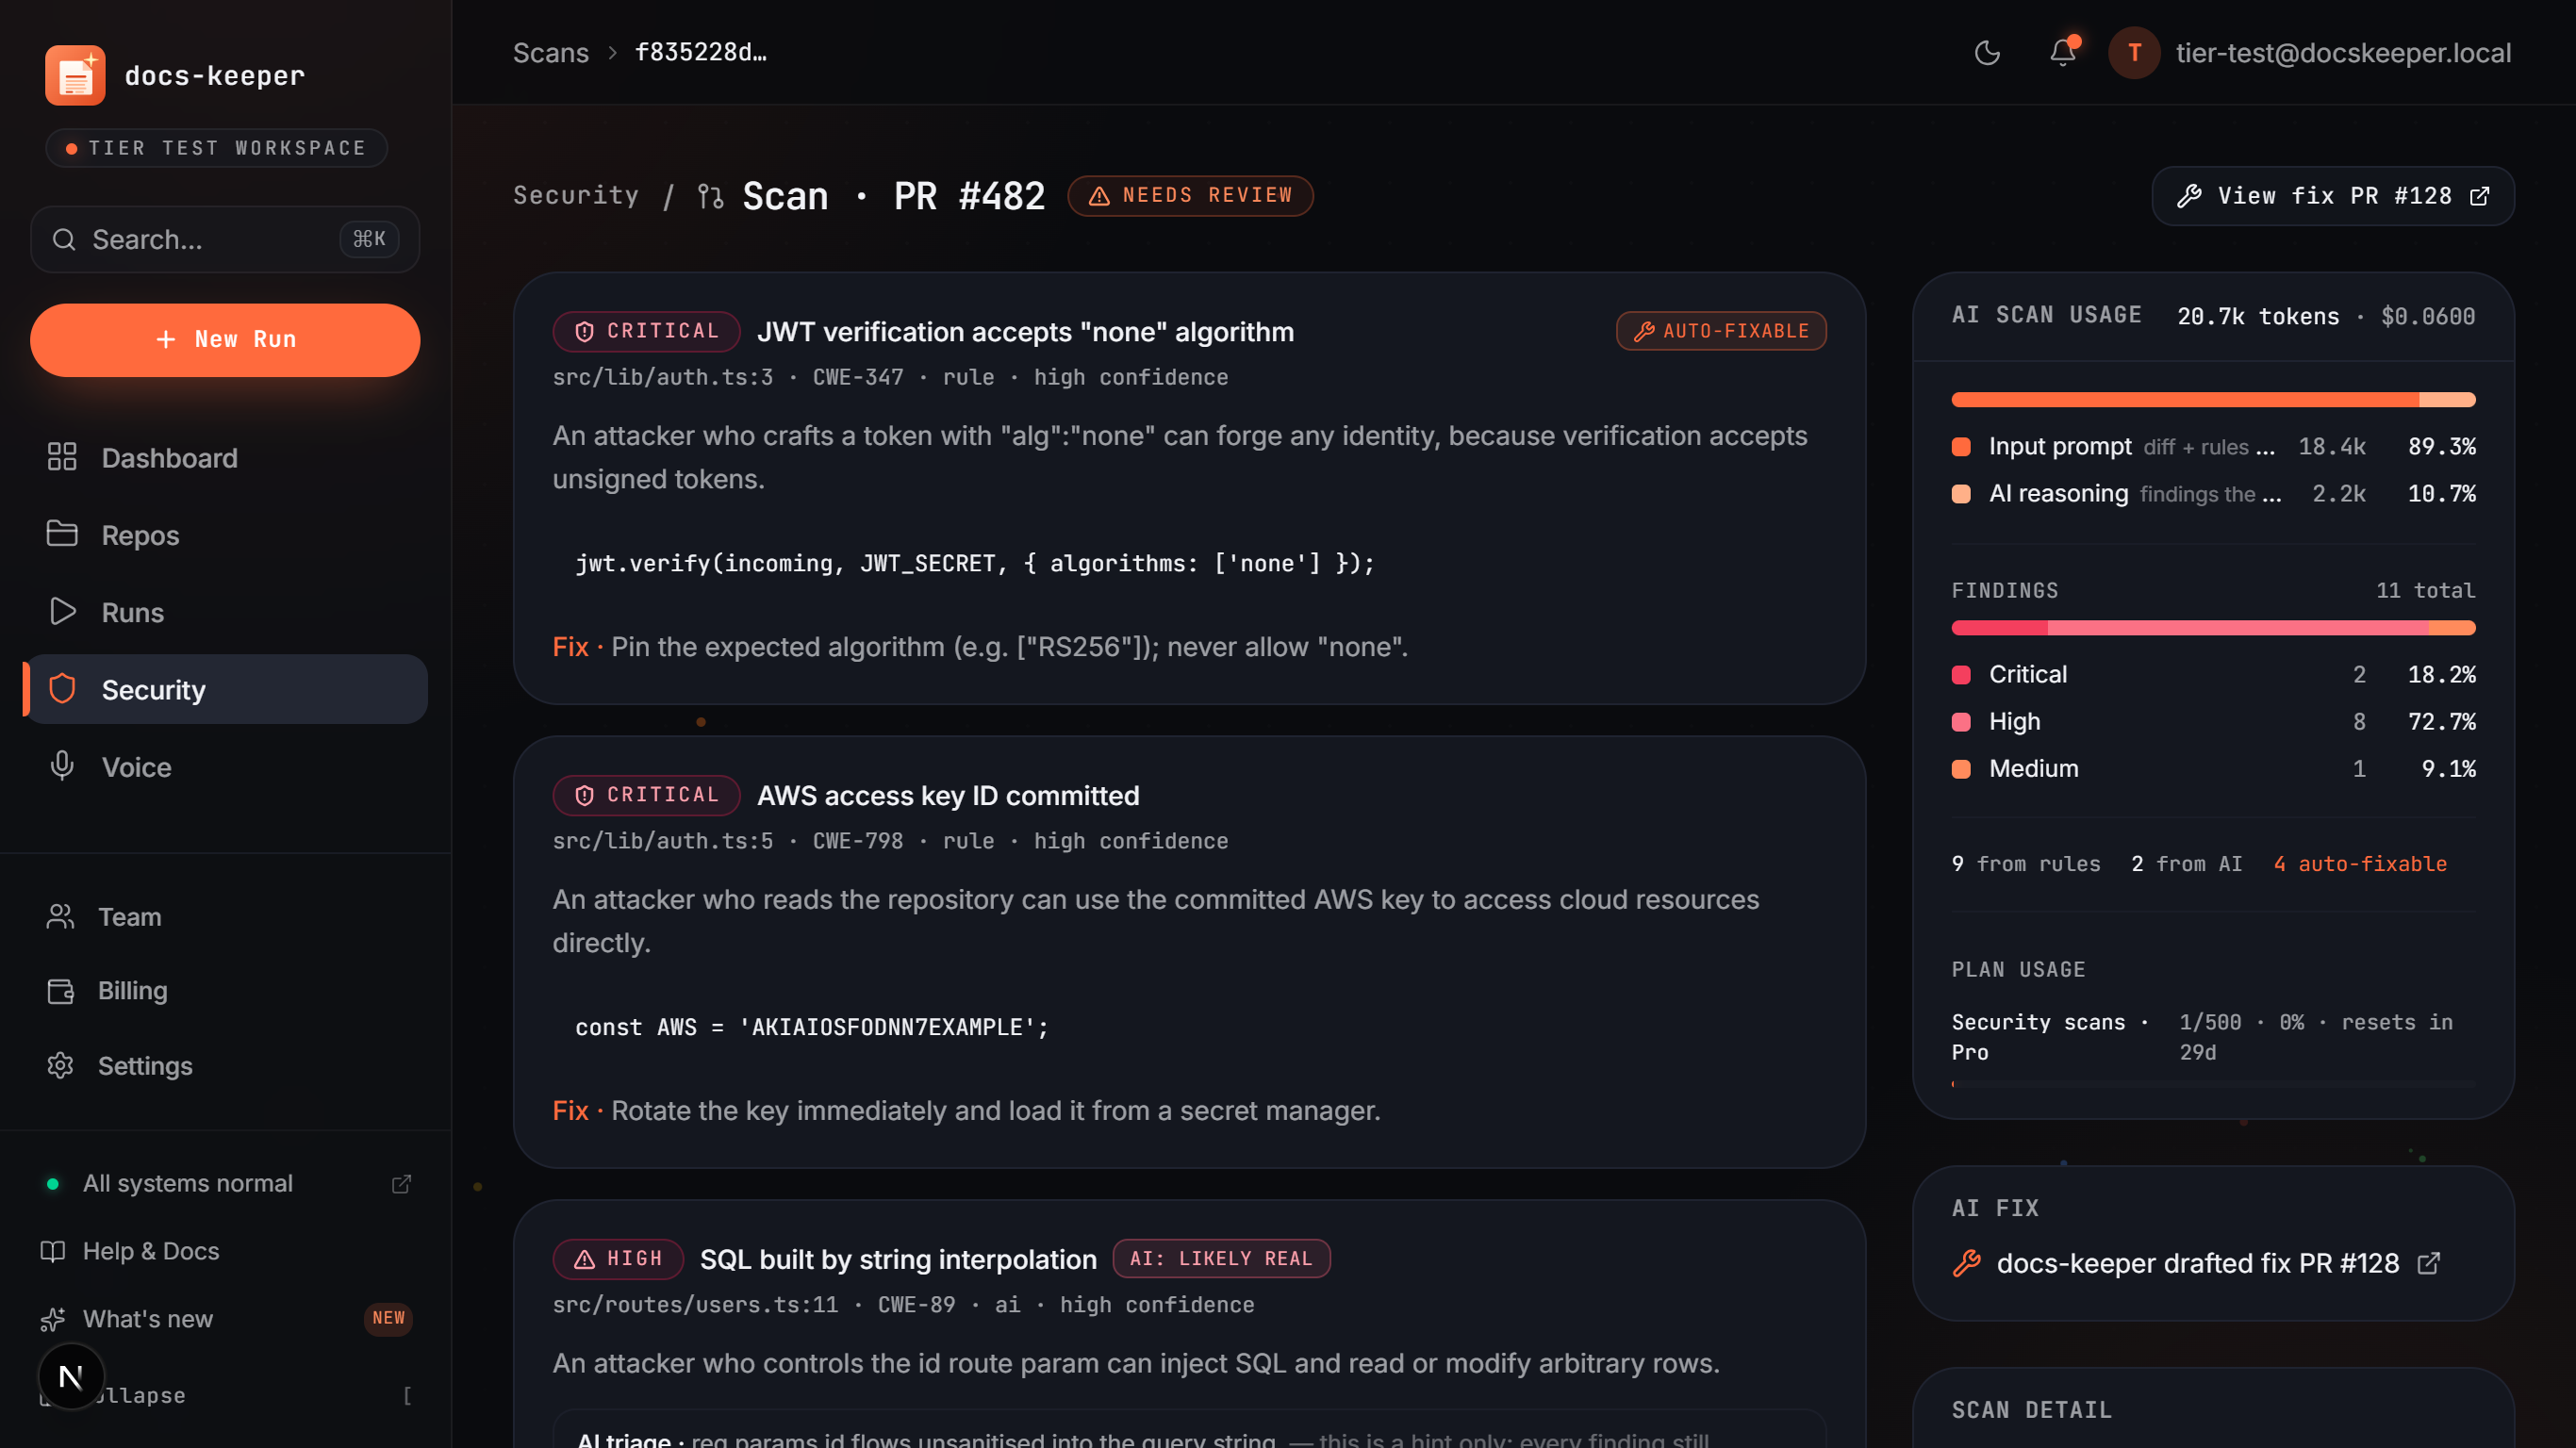Click the docs-keeper logo icon
The height and width of the screenshot is (1448, 2576).
(x=75, y=75)
